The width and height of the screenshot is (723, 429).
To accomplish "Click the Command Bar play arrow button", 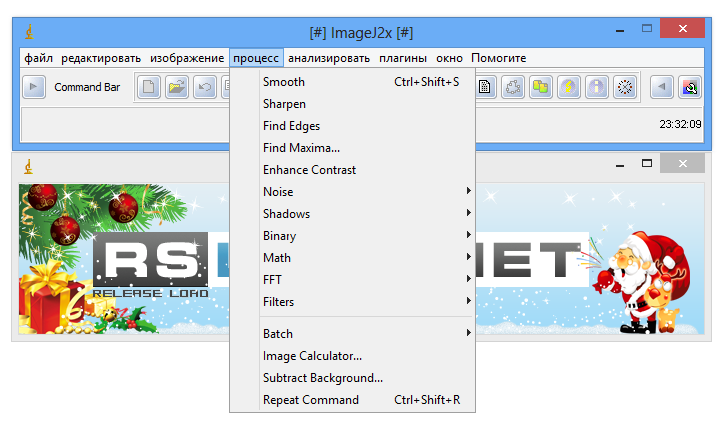I will pyautogui.click(x=34, y=87).
